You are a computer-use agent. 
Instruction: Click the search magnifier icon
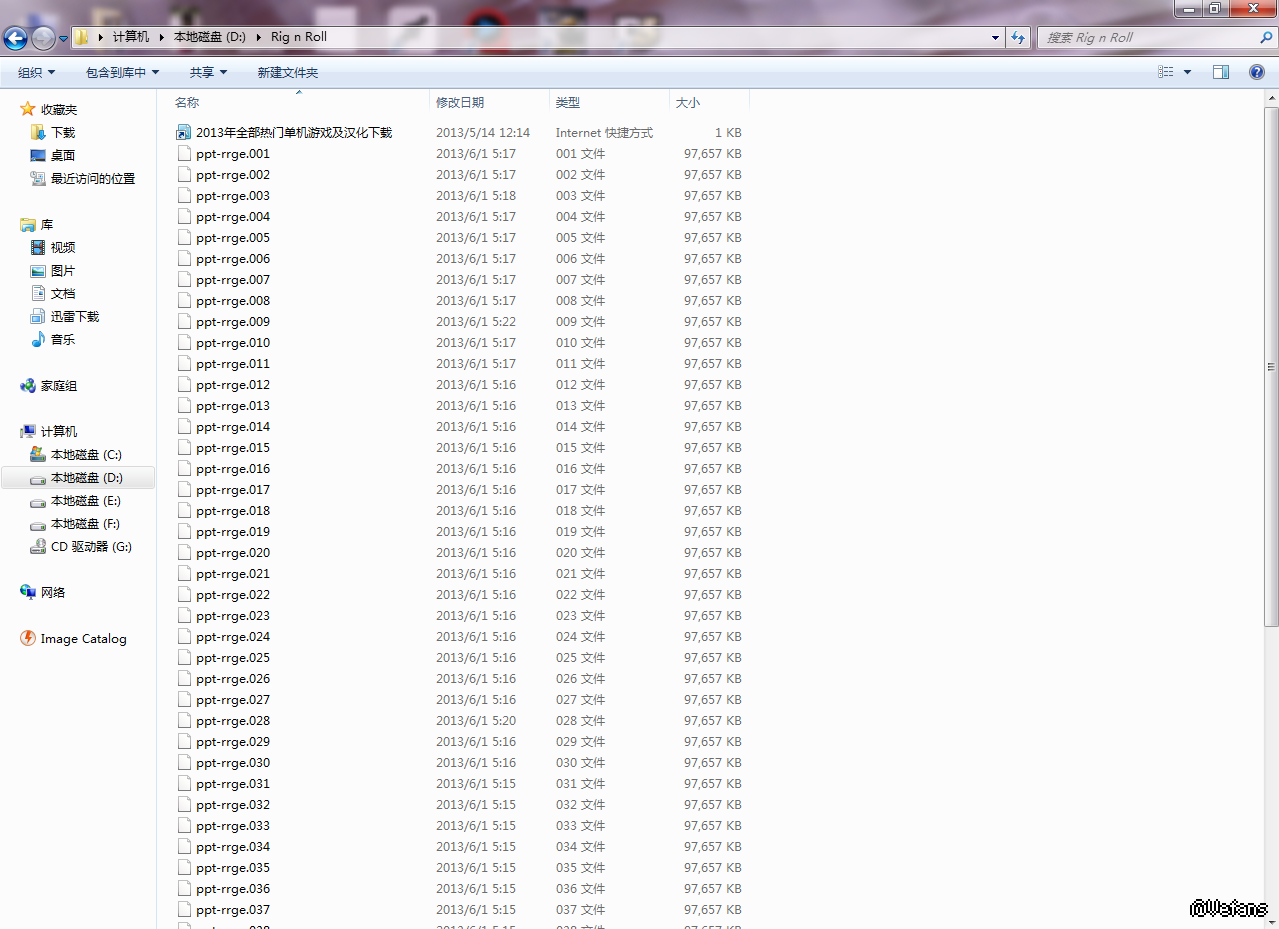[x=1265, y=37]
